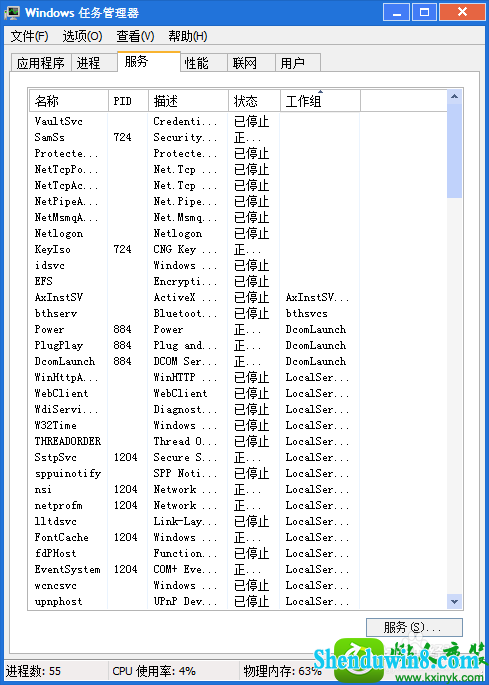Sort by the 工作组 column header
This screenshot has width=489, height=685.
[x=320, y=101]
